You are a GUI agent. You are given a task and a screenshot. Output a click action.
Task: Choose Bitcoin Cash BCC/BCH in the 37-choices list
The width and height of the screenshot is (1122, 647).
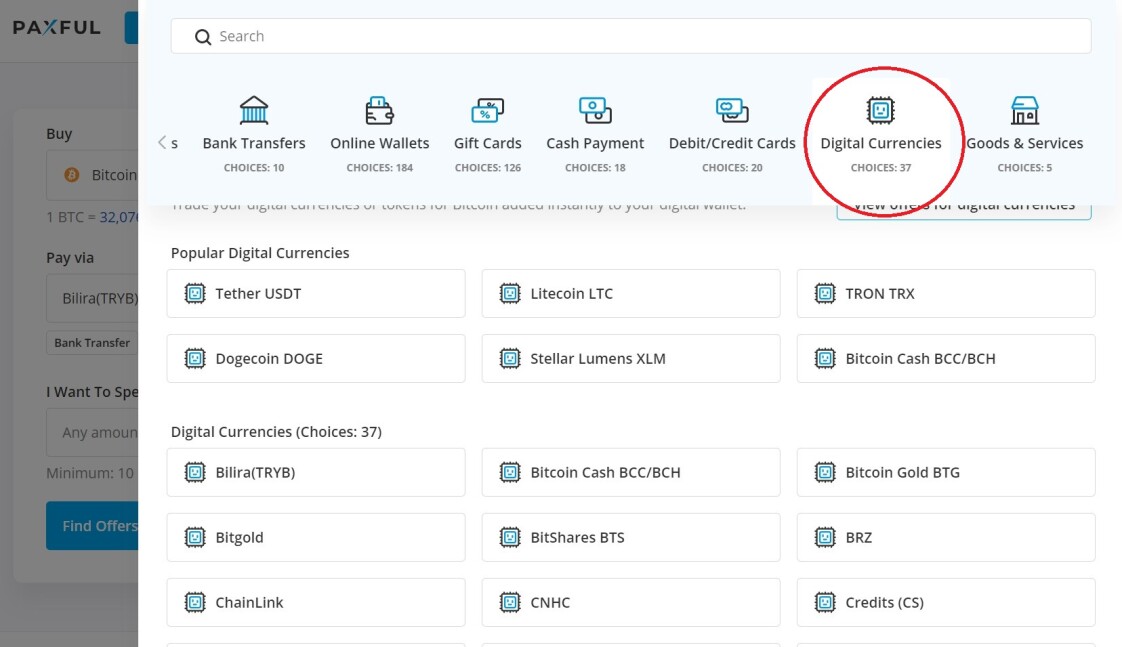click(x=630, y=472)
